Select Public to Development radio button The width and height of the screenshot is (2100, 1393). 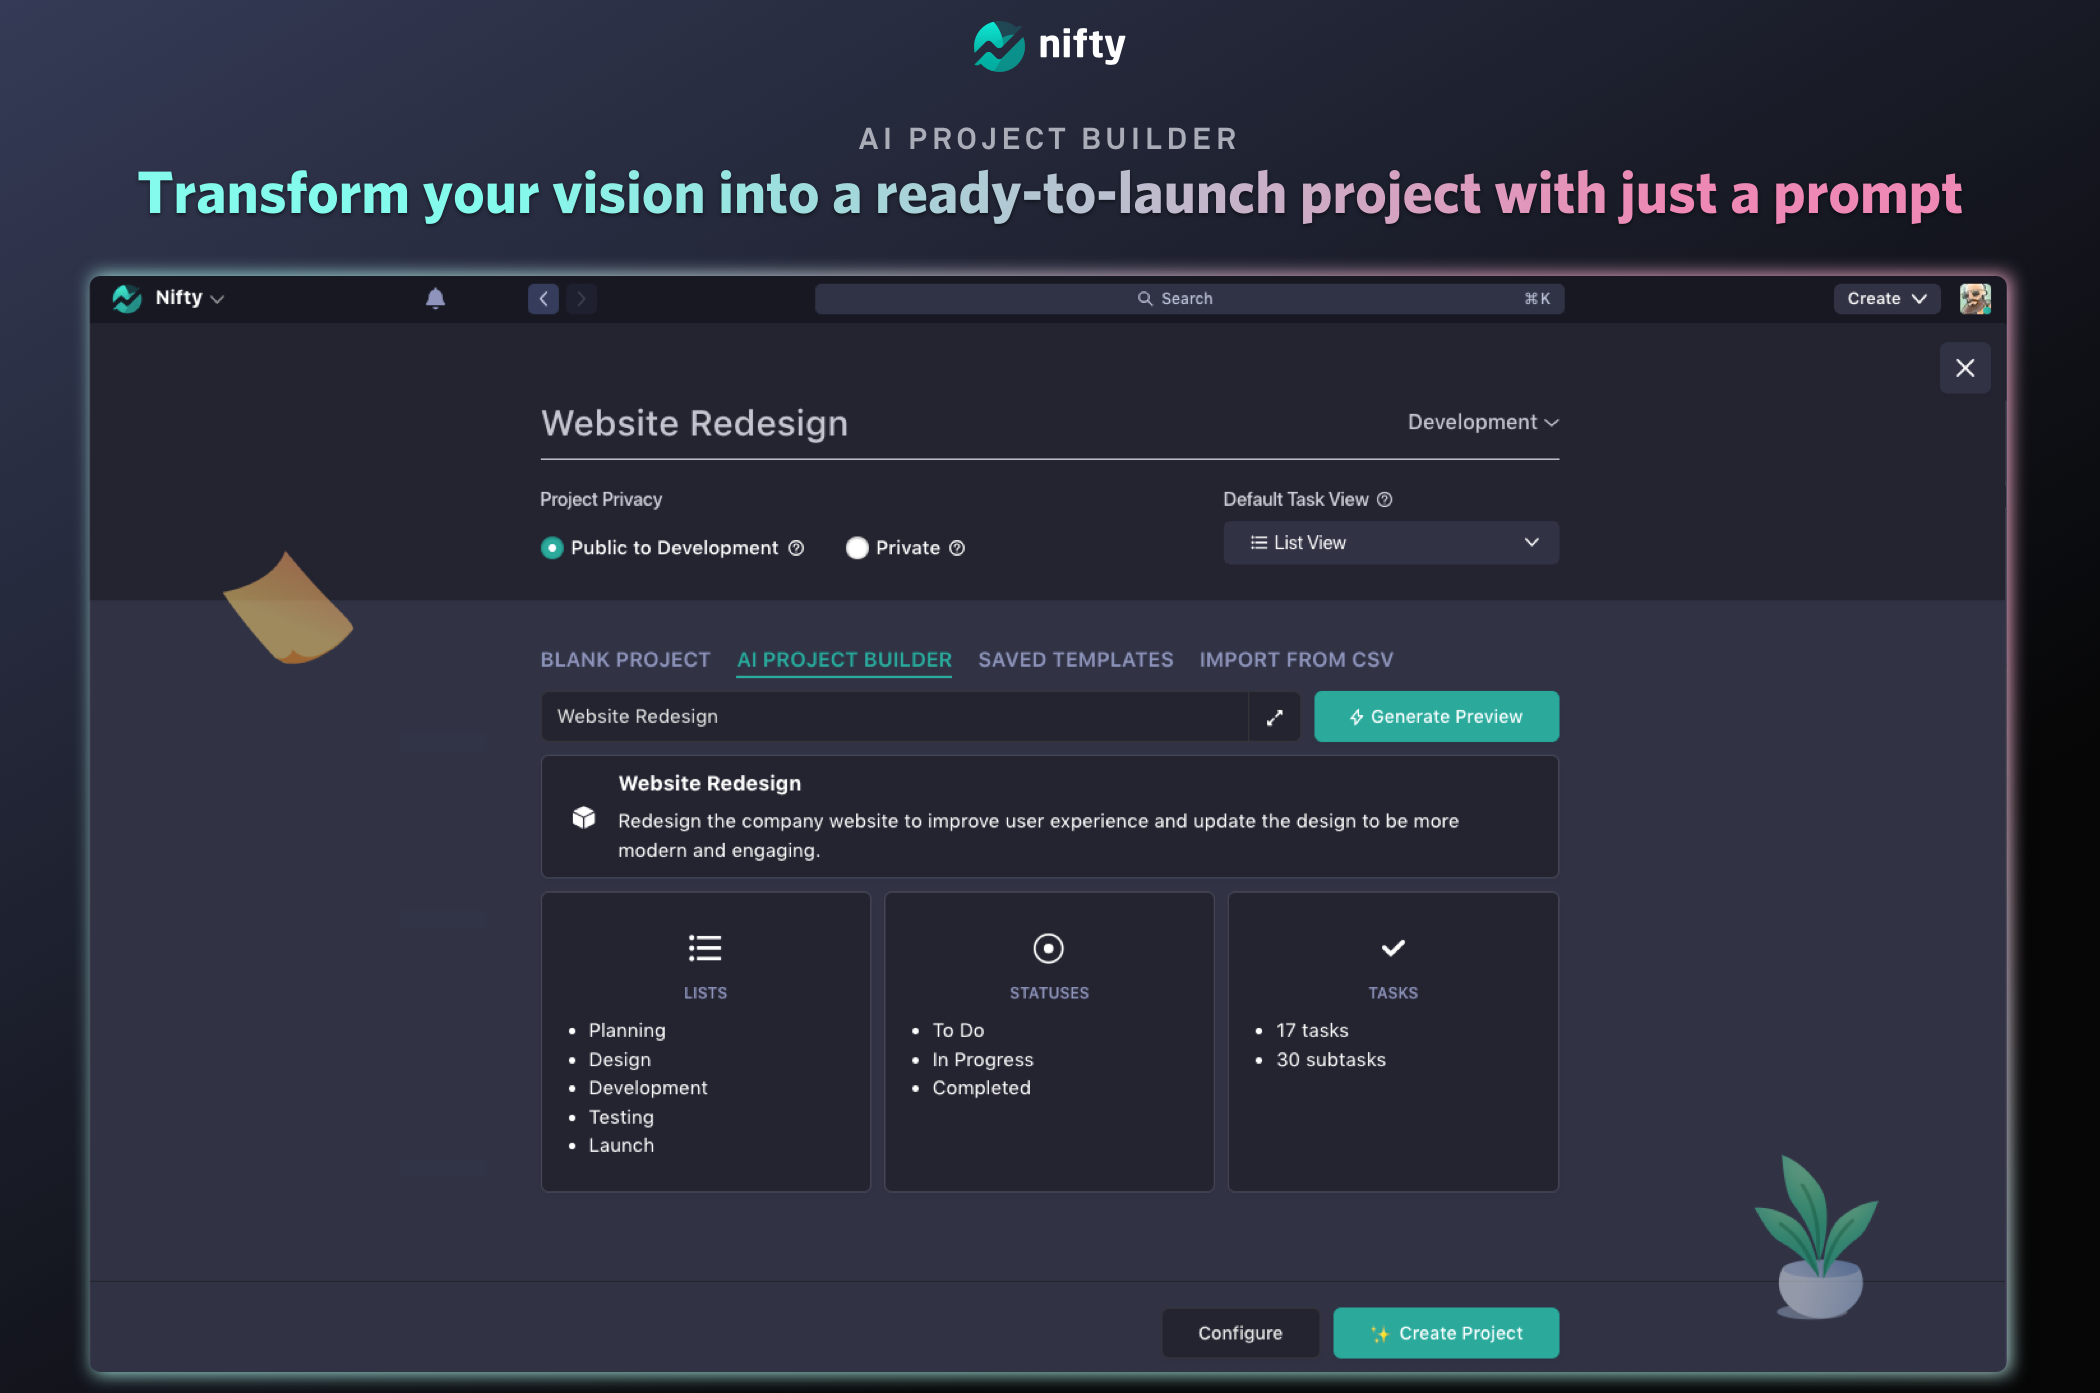(552, 548)
